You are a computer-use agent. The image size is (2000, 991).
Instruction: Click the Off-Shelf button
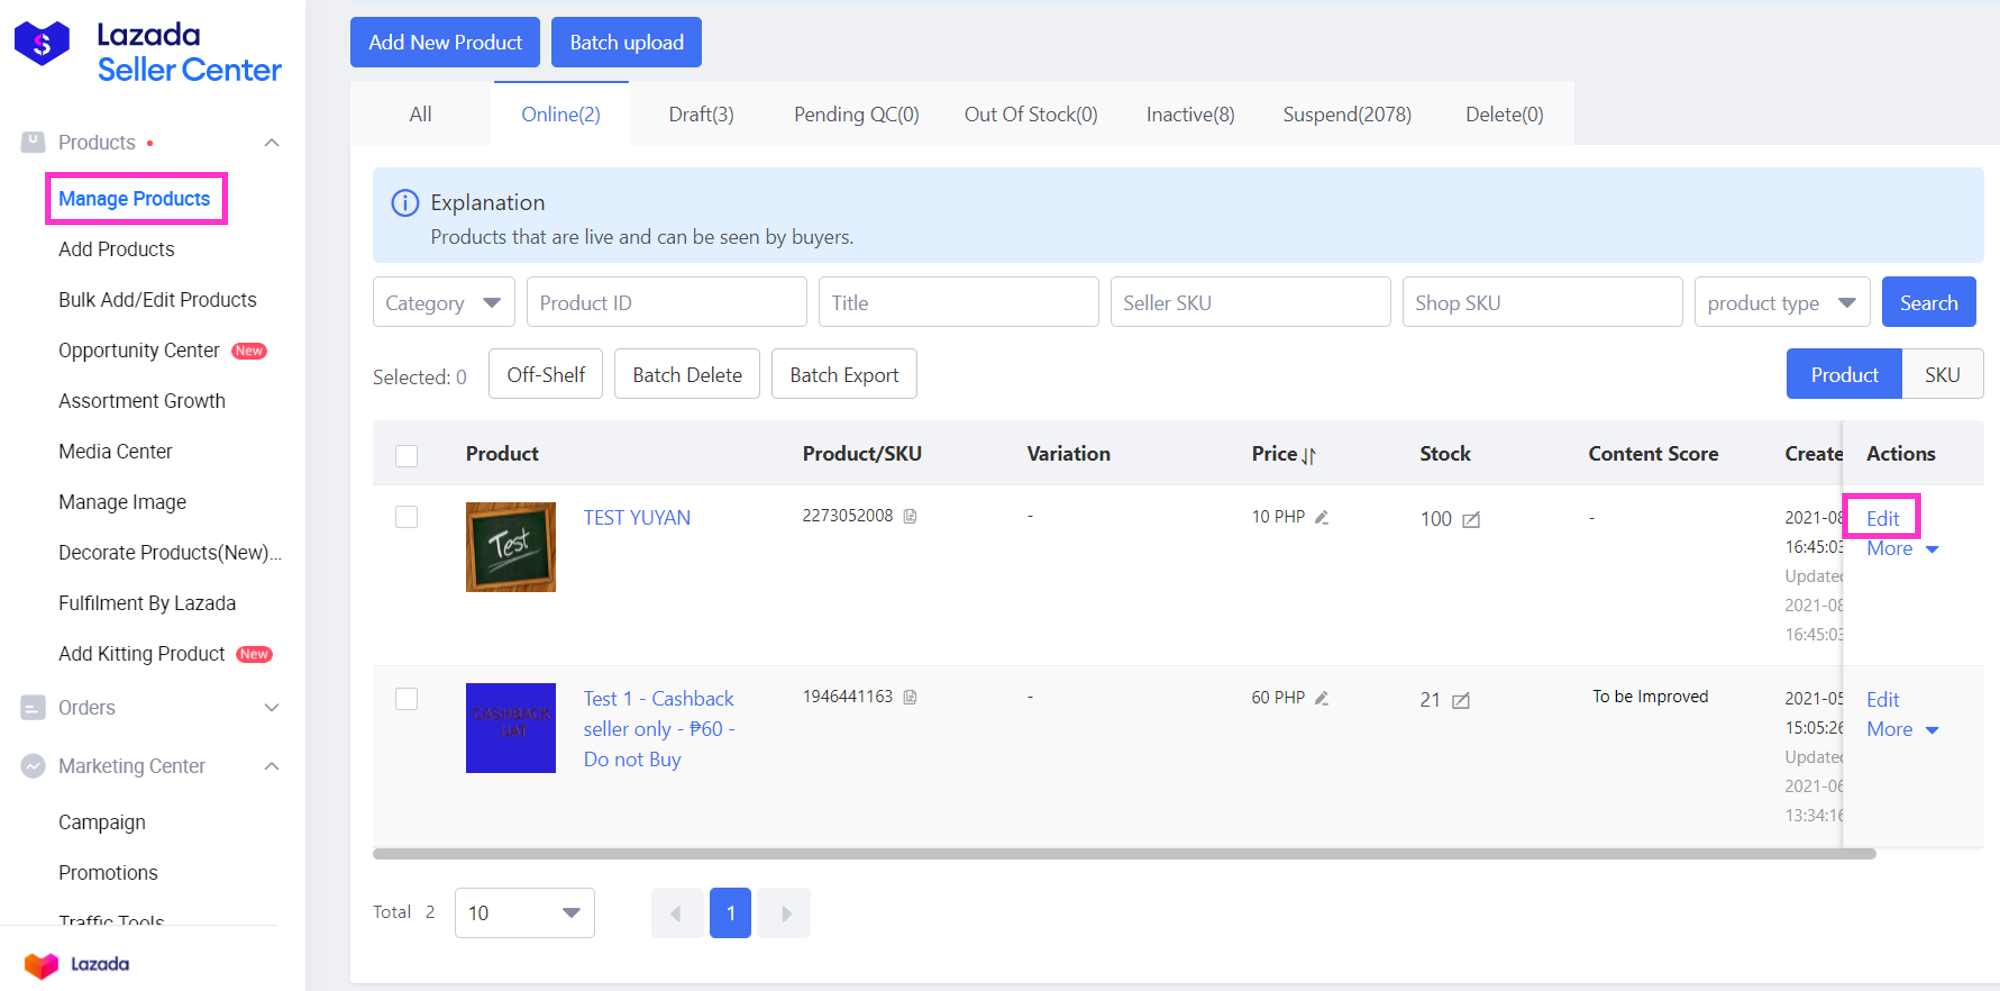tap(546, 374)
